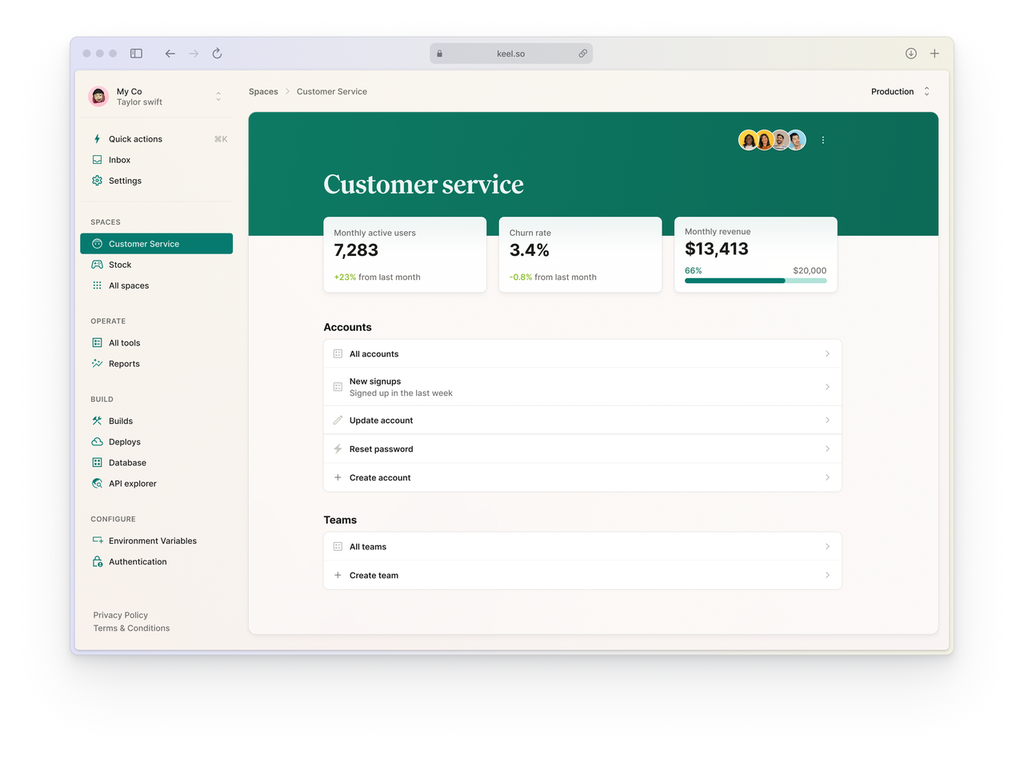
Task: Open Builds in the sidebar
Action: click(x=157, y=421)
